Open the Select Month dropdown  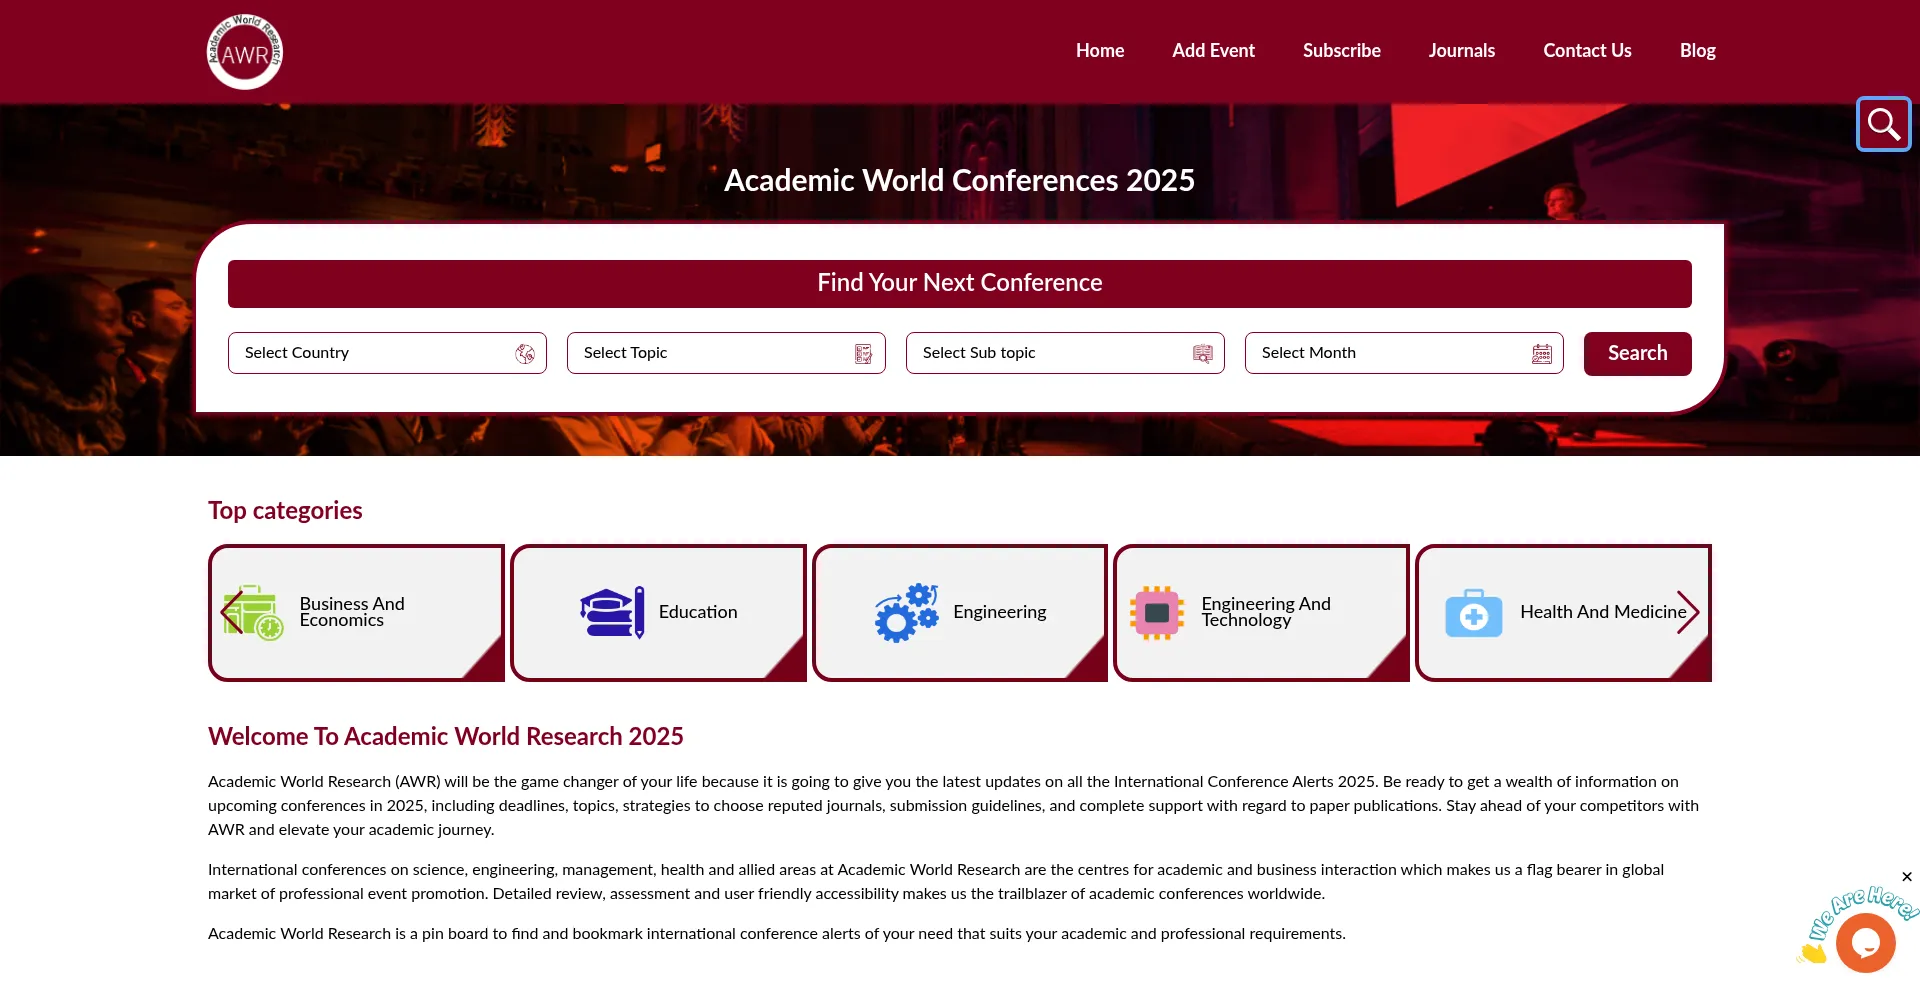coord(1404,353)
